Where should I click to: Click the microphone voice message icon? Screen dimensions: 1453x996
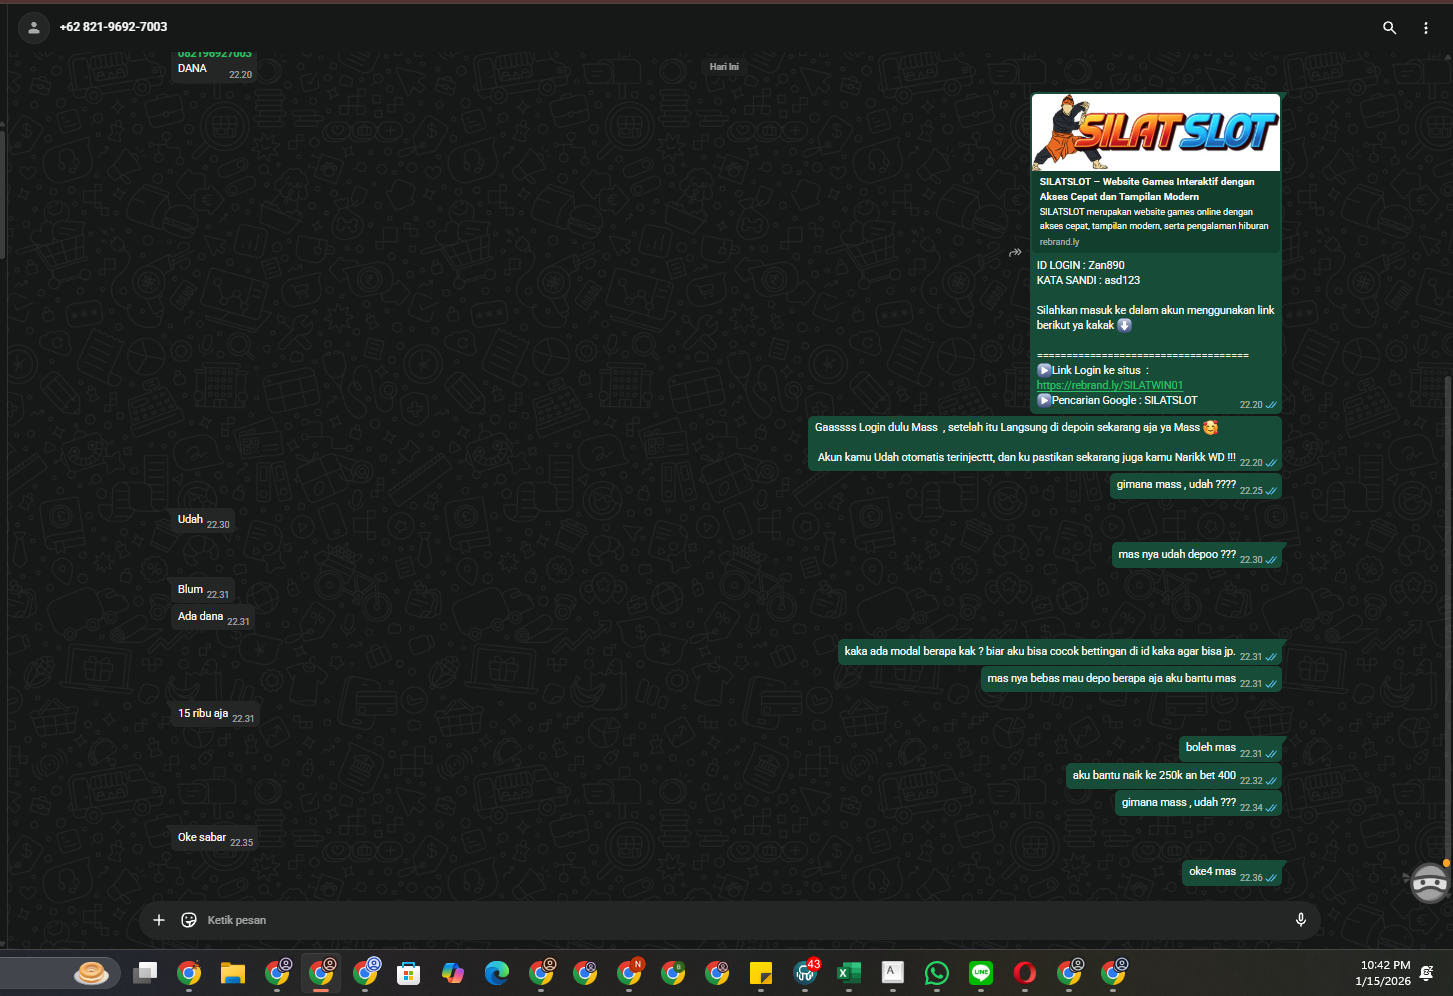1301,920
